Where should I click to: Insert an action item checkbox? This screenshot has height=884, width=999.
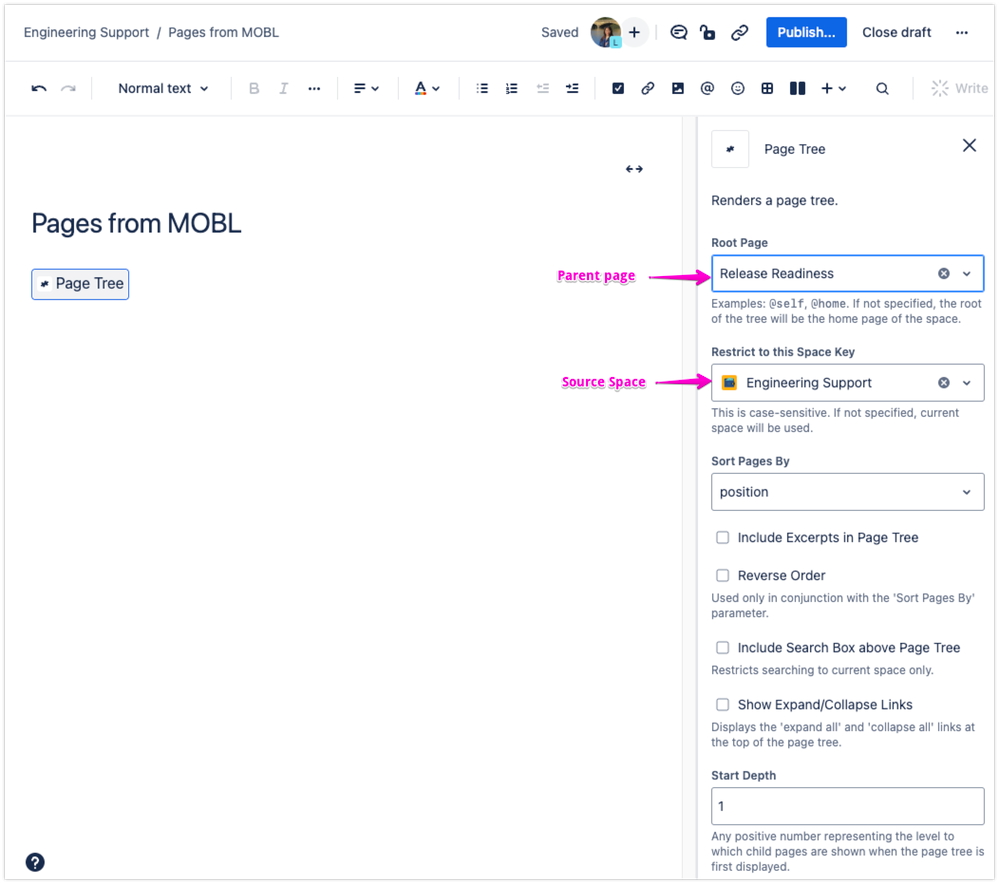point(618,88)
